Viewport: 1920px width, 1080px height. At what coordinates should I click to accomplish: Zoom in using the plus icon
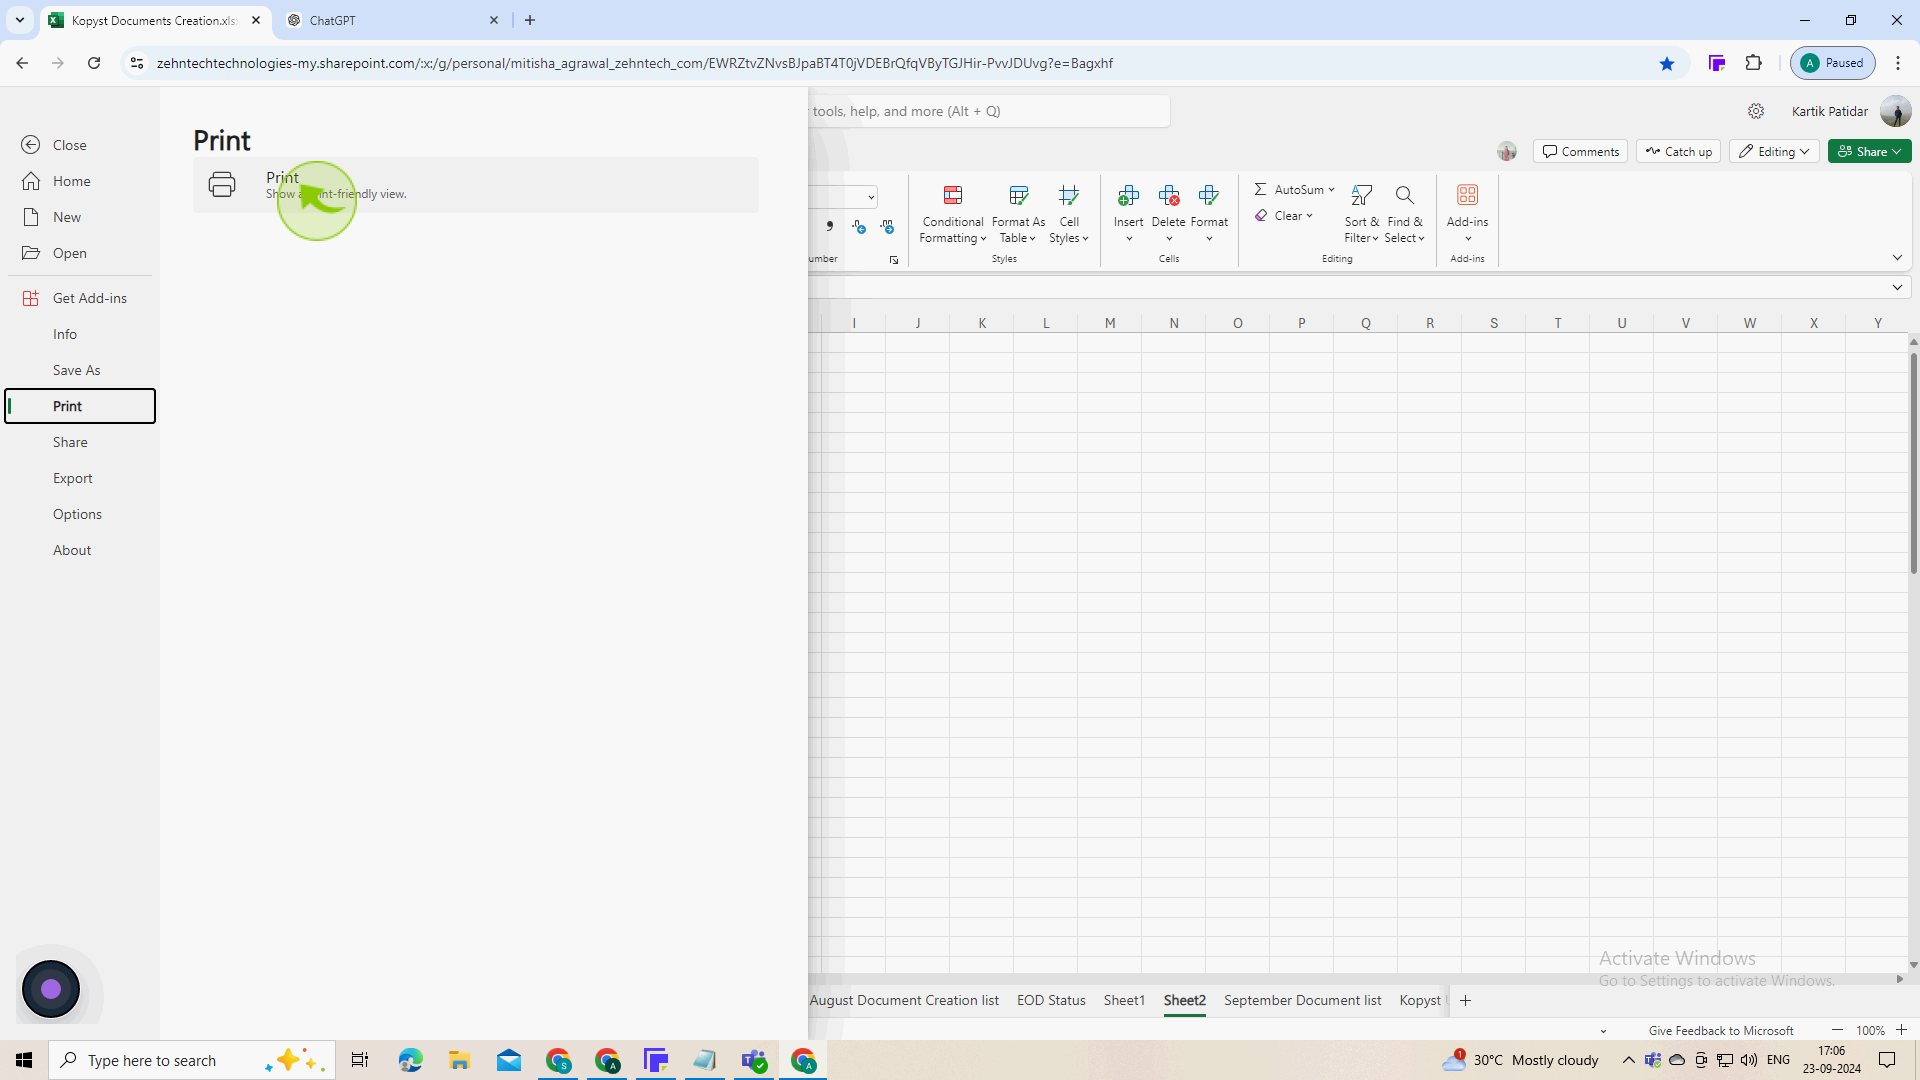point(1901,1030)
